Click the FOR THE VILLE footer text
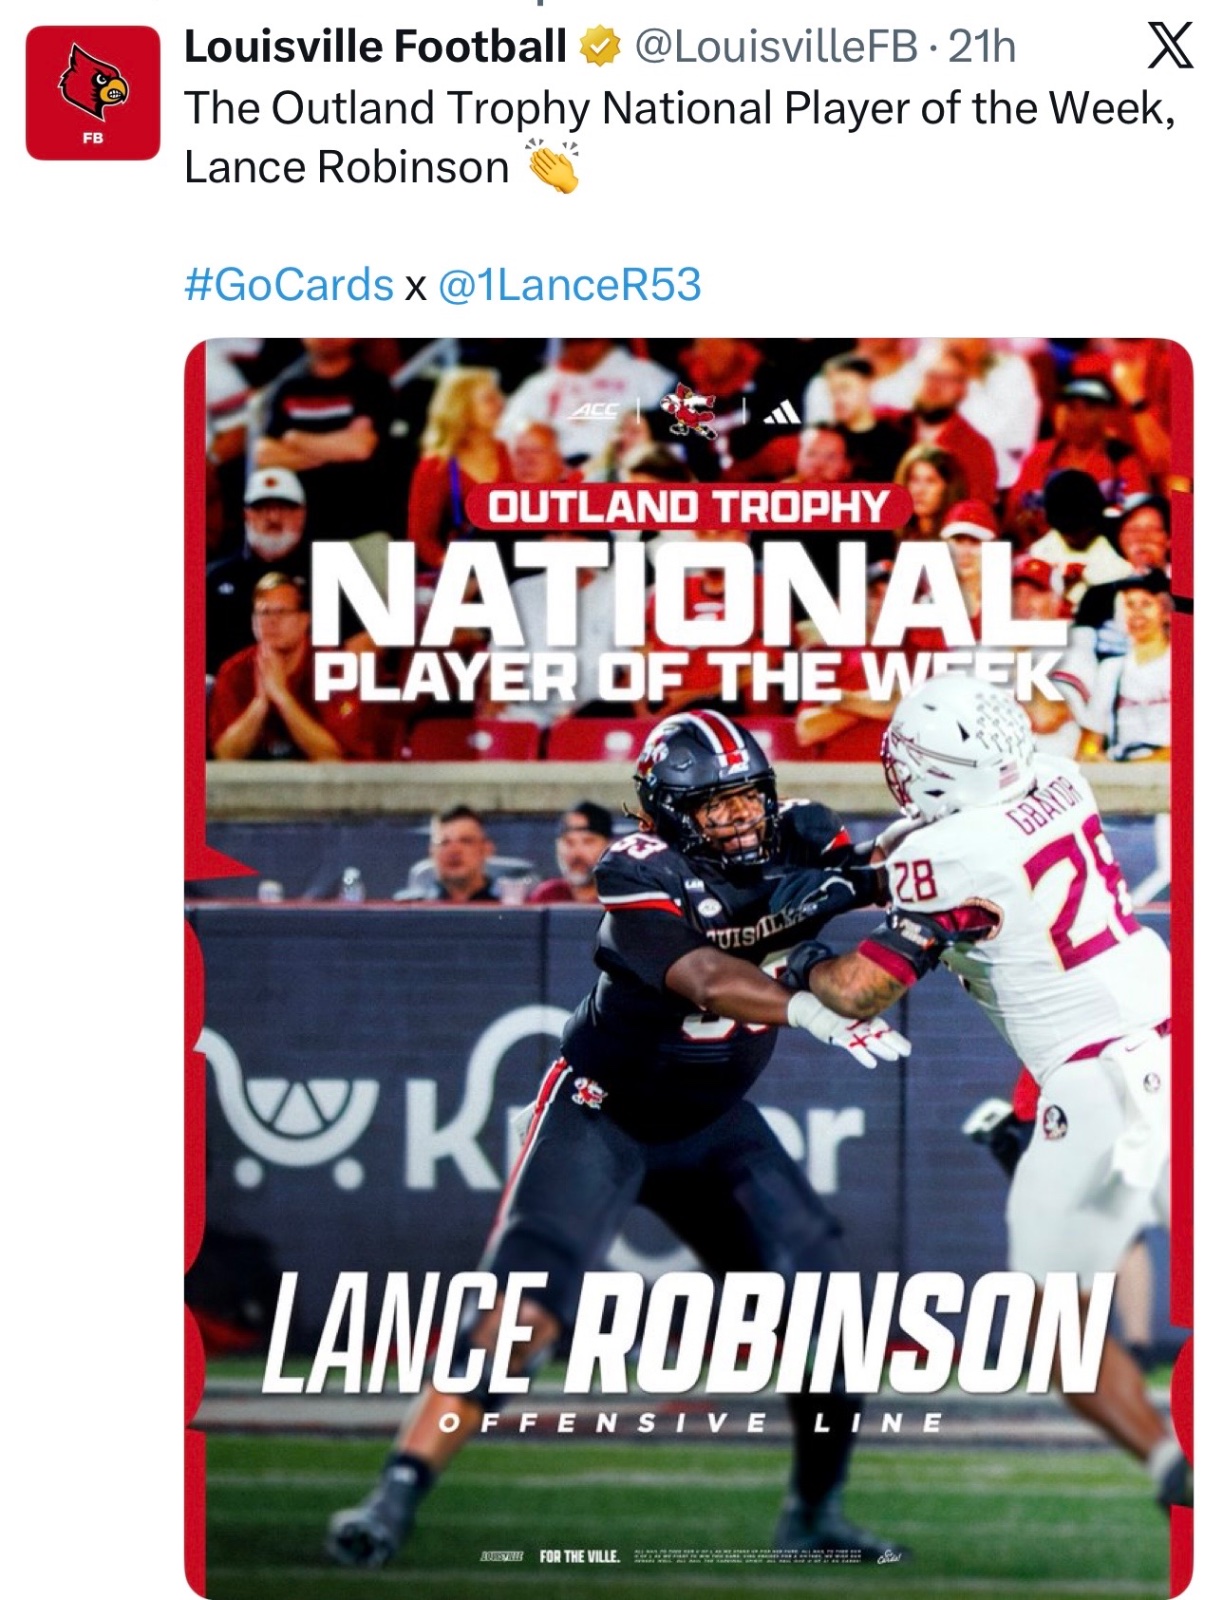1223x1600 pixels. (x=579, y=1556)
